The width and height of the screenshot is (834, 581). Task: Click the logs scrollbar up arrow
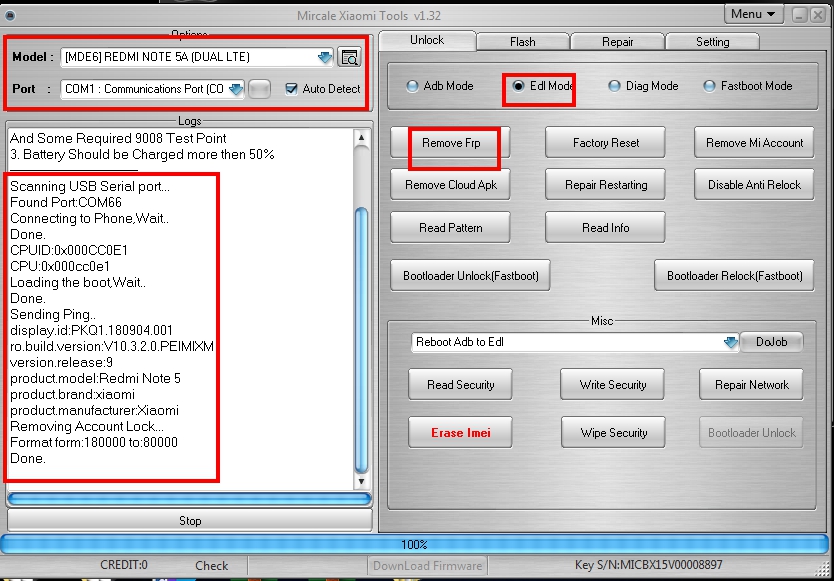(361, 138)
